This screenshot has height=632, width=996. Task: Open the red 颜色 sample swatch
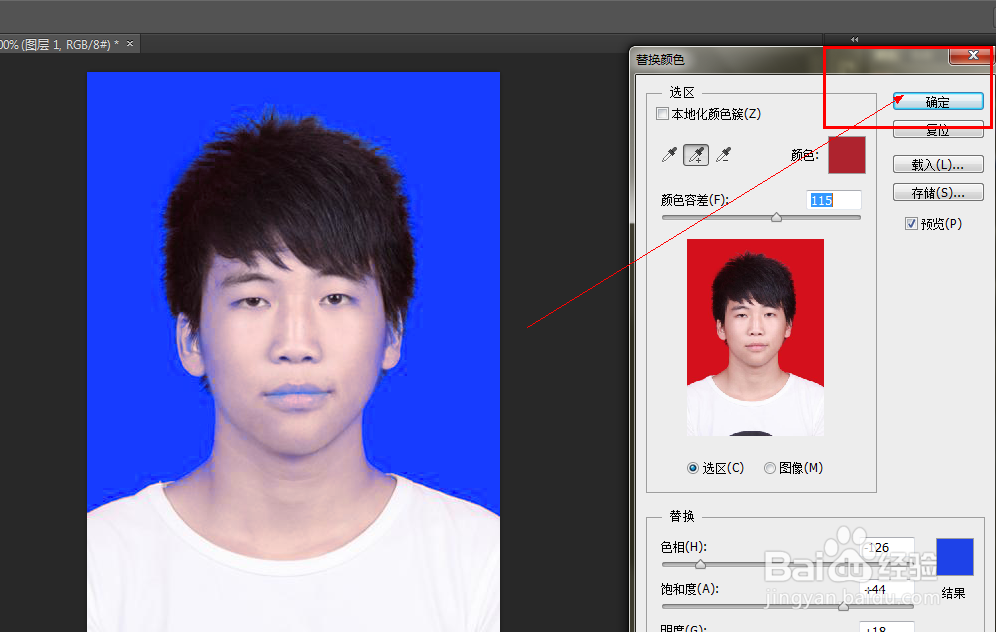(x=846, y=155)
